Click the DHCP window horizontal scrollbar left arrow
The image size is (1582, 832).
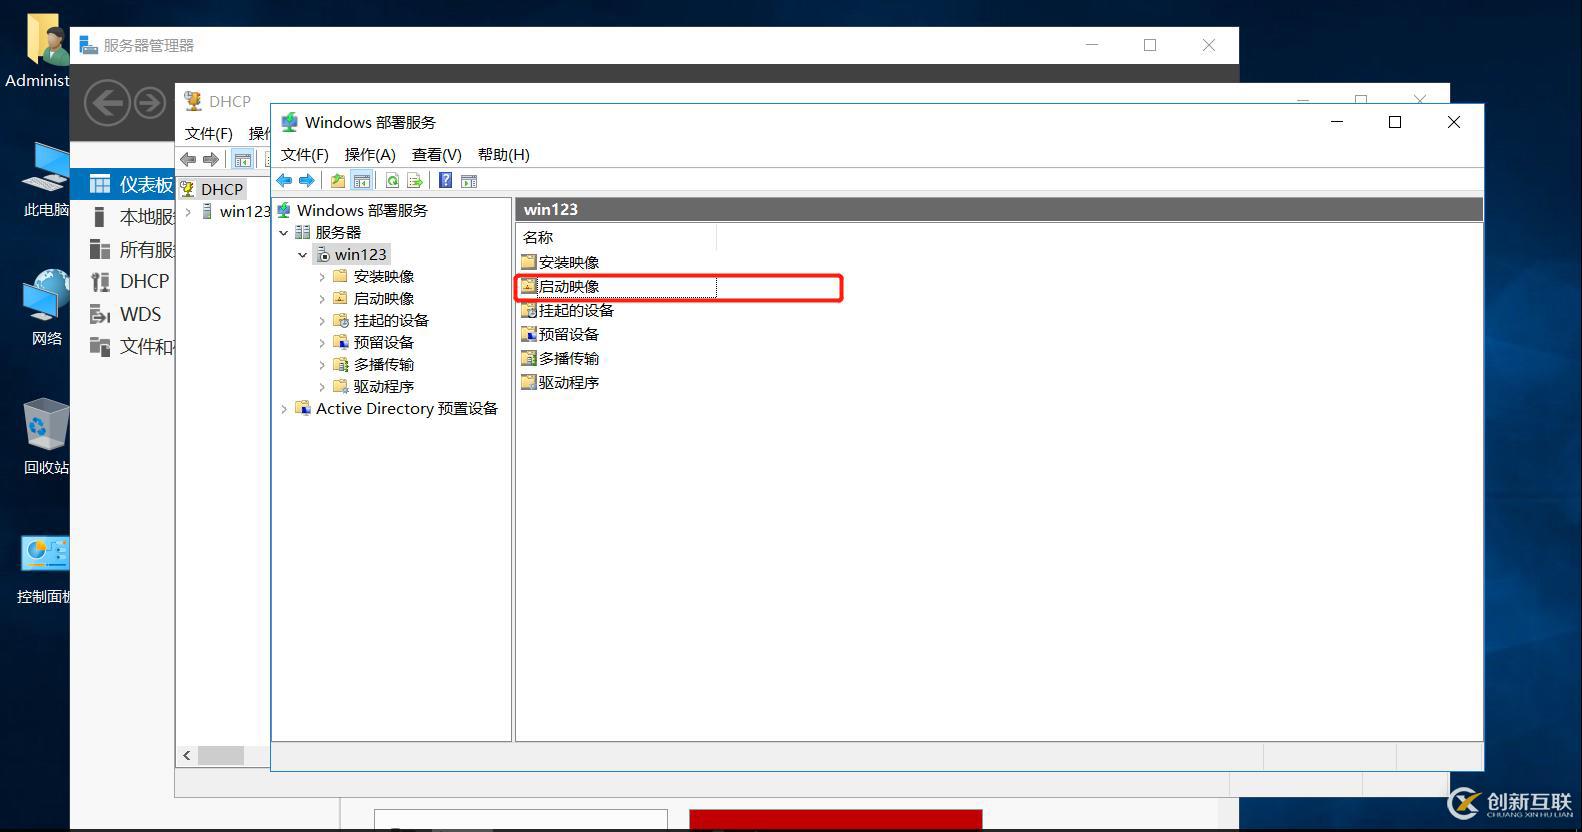coord(187,755)
